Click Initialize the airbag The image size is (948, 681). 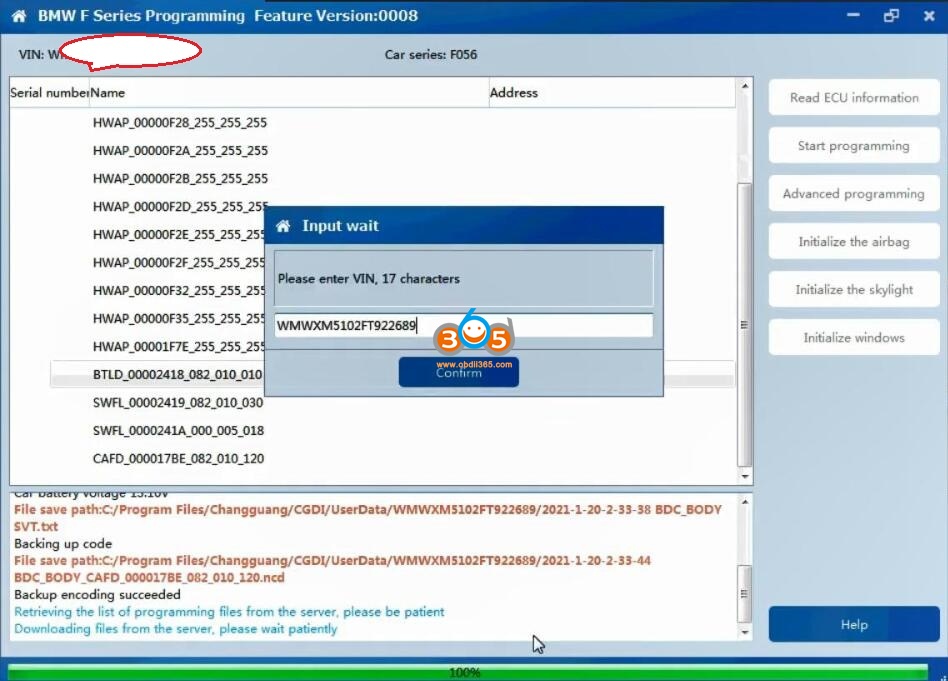(854, 241)
